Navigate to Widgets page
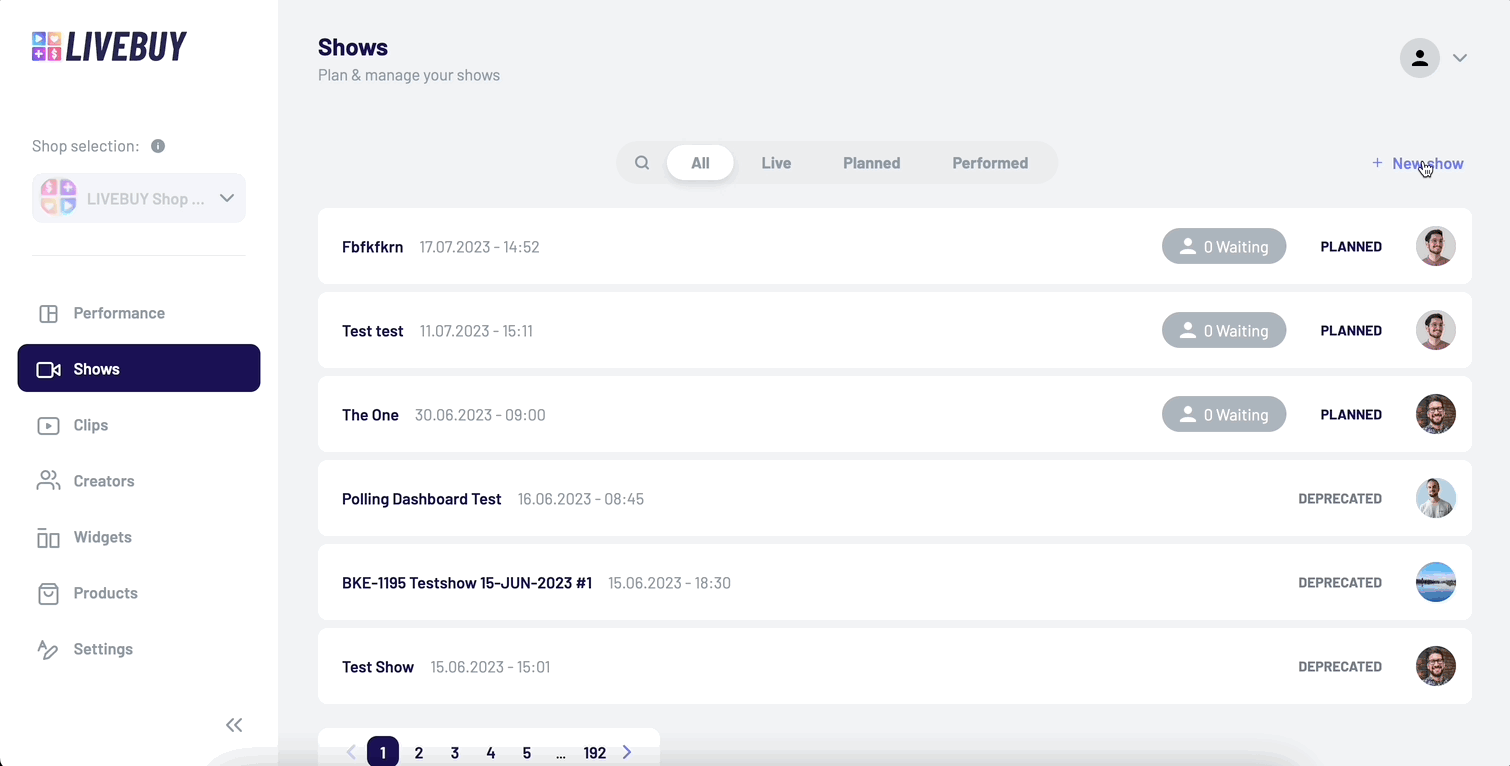The height and width of the screenshot is (766, 1510). [102, 537]
